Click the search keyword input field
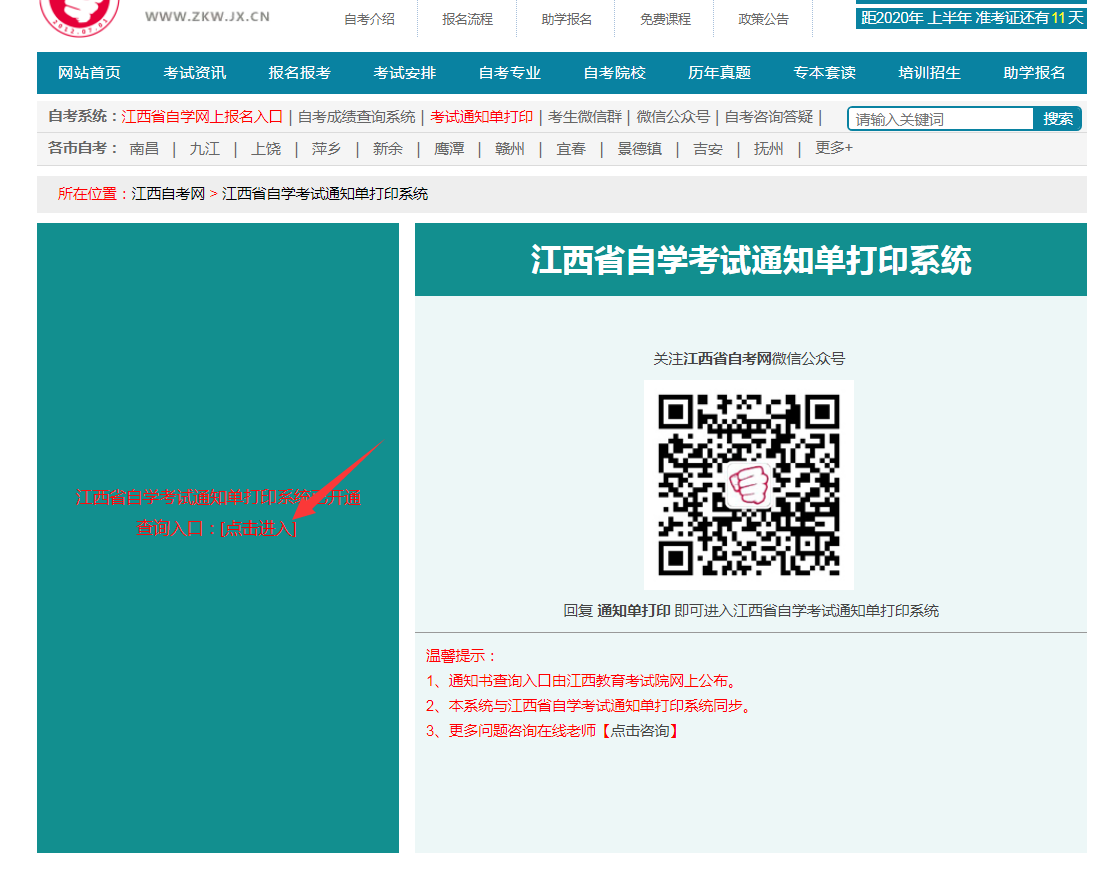Viewport: 1116px width, 880px height. click(x=940, y=117)
